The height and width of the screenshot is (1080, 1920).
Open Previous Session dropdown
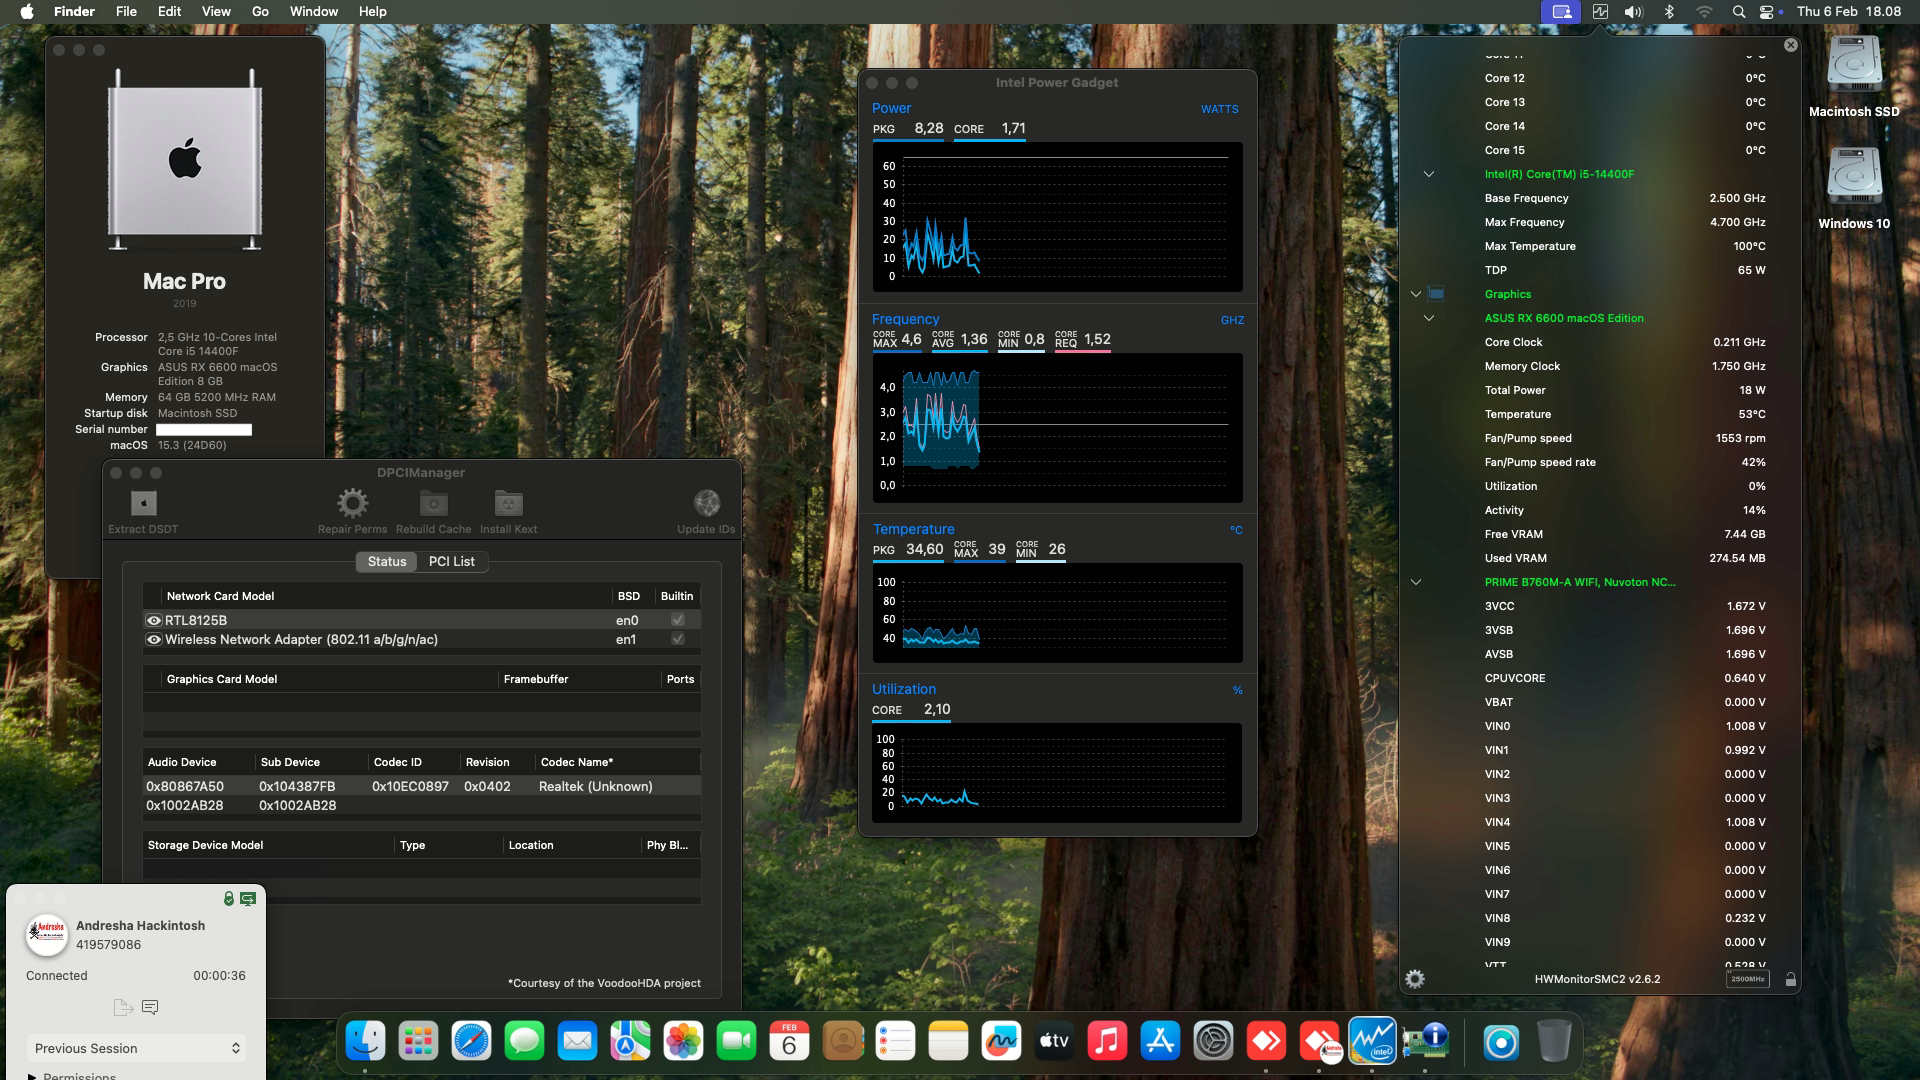click(x=136, y=1048)
